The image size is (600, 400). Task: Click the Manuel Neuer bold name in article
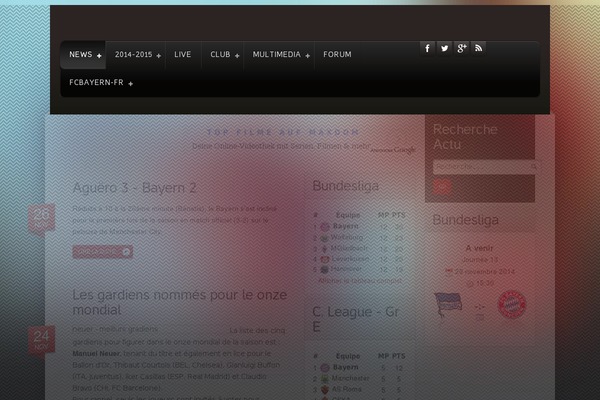[x=96, y=354]
